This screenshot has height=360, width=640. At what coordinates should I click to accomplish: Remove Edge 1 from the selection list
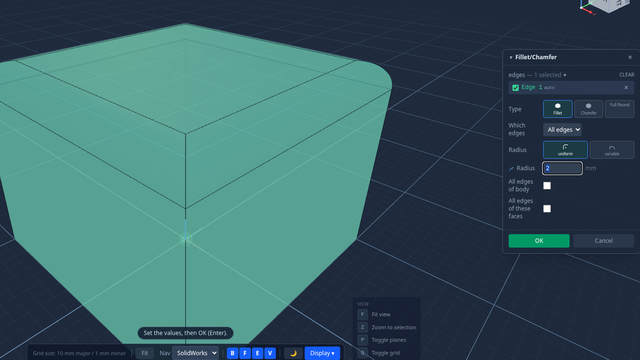[626, 87]
